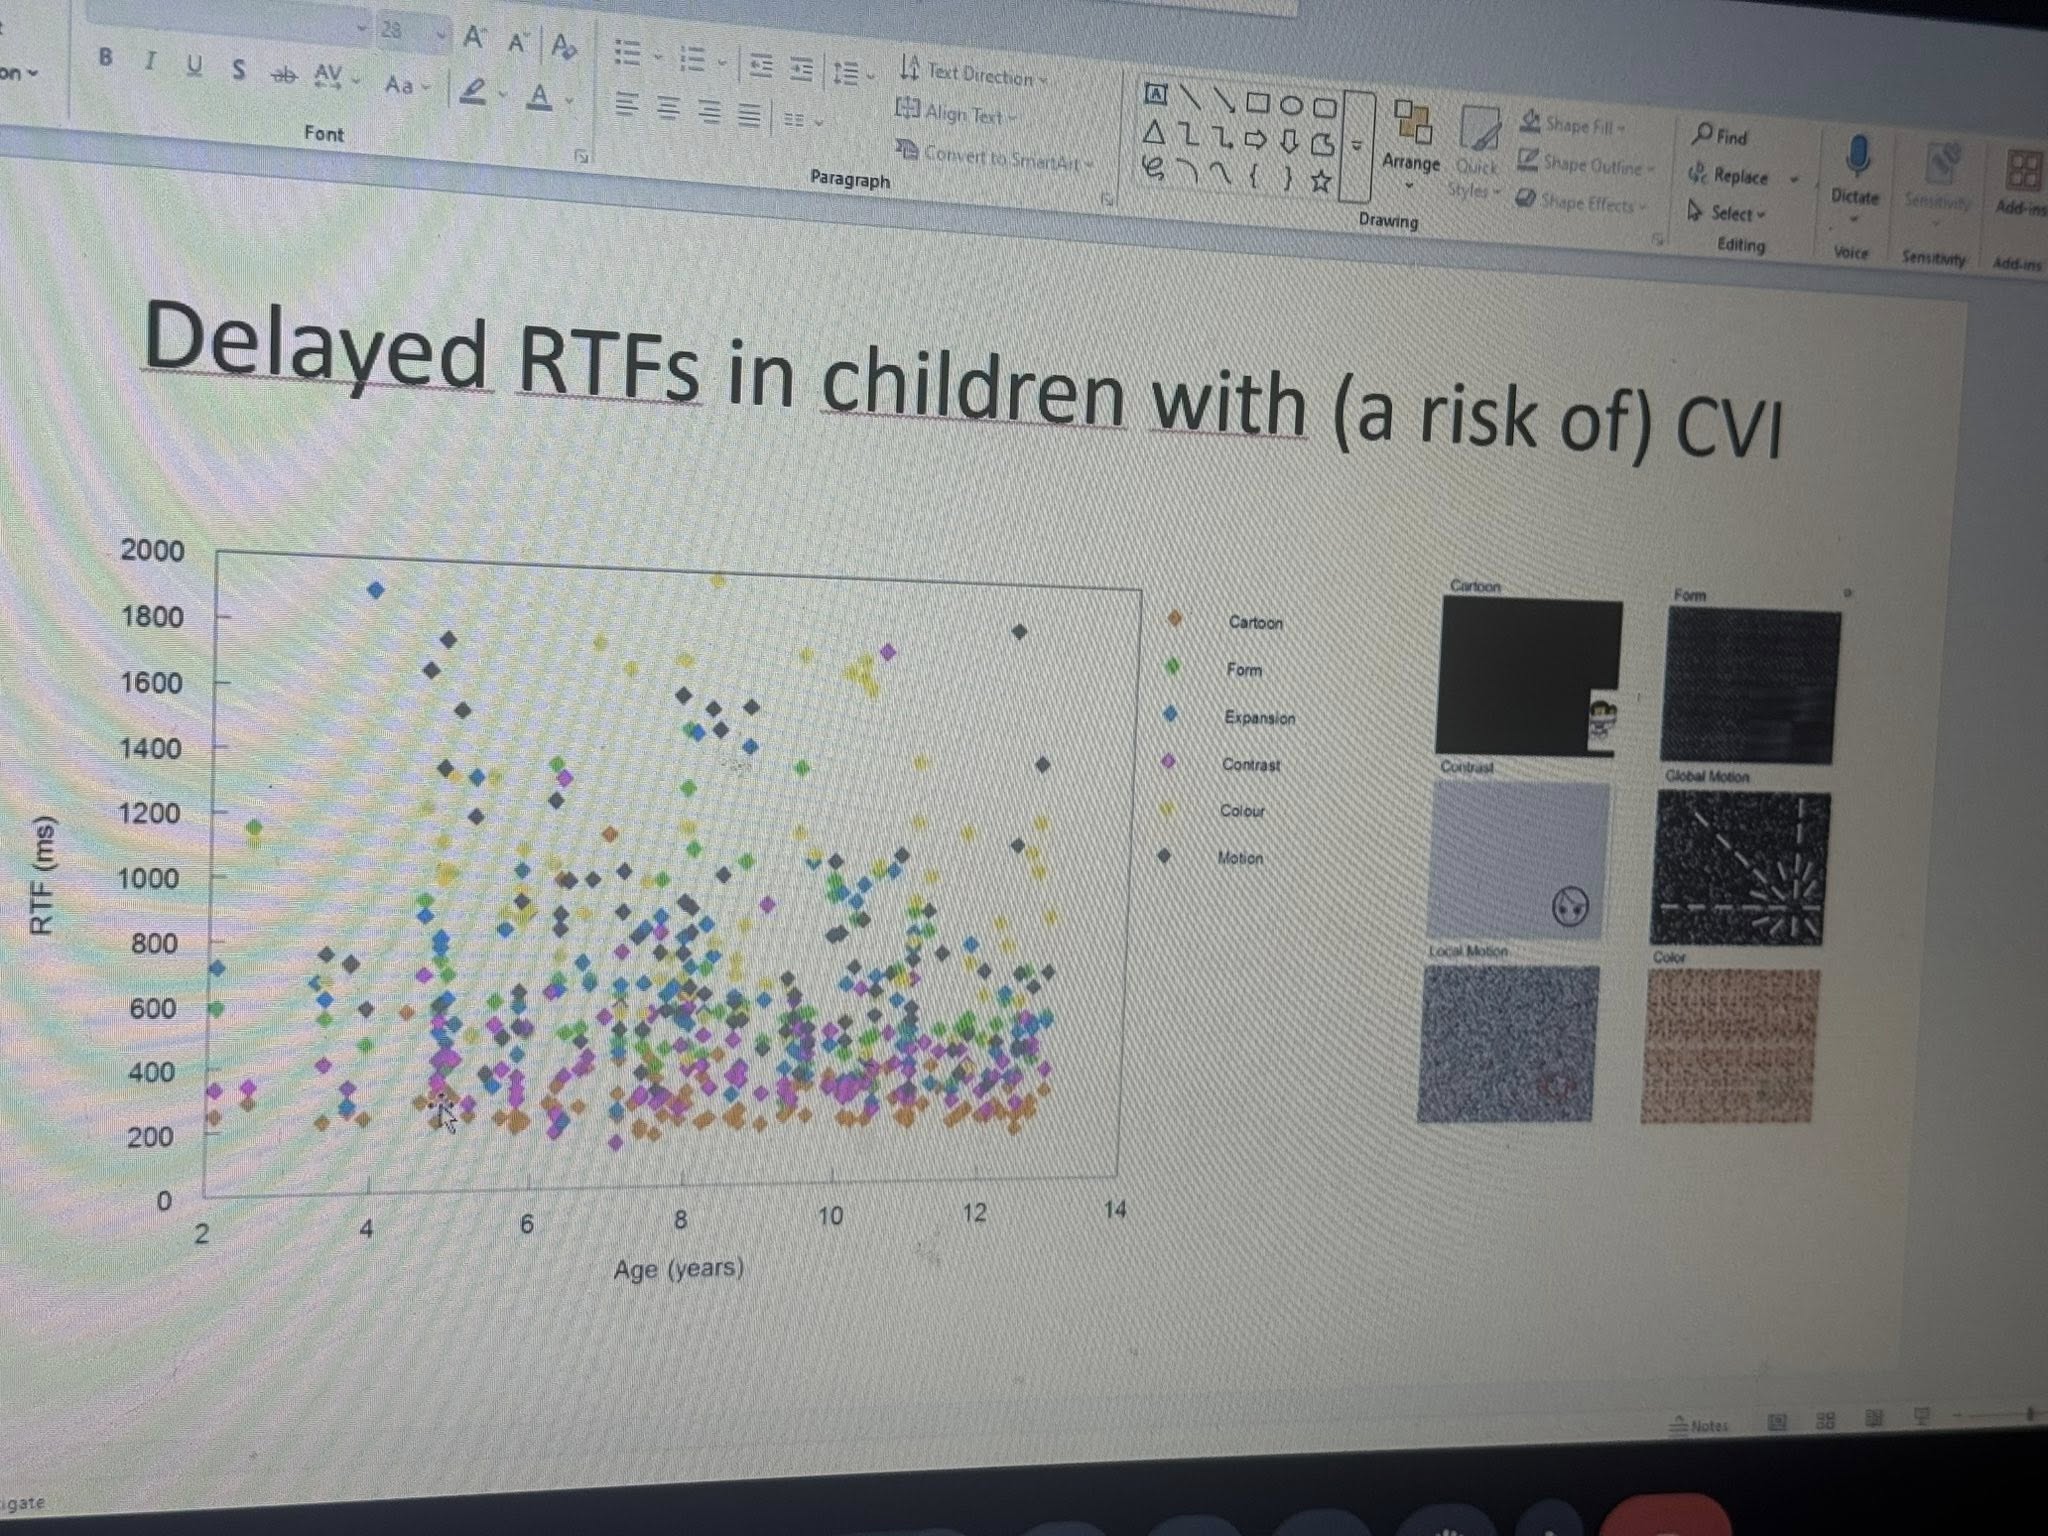Click the clear all formatting icon
Viewport: 2048px width, 1536px height.
[564, 46]
